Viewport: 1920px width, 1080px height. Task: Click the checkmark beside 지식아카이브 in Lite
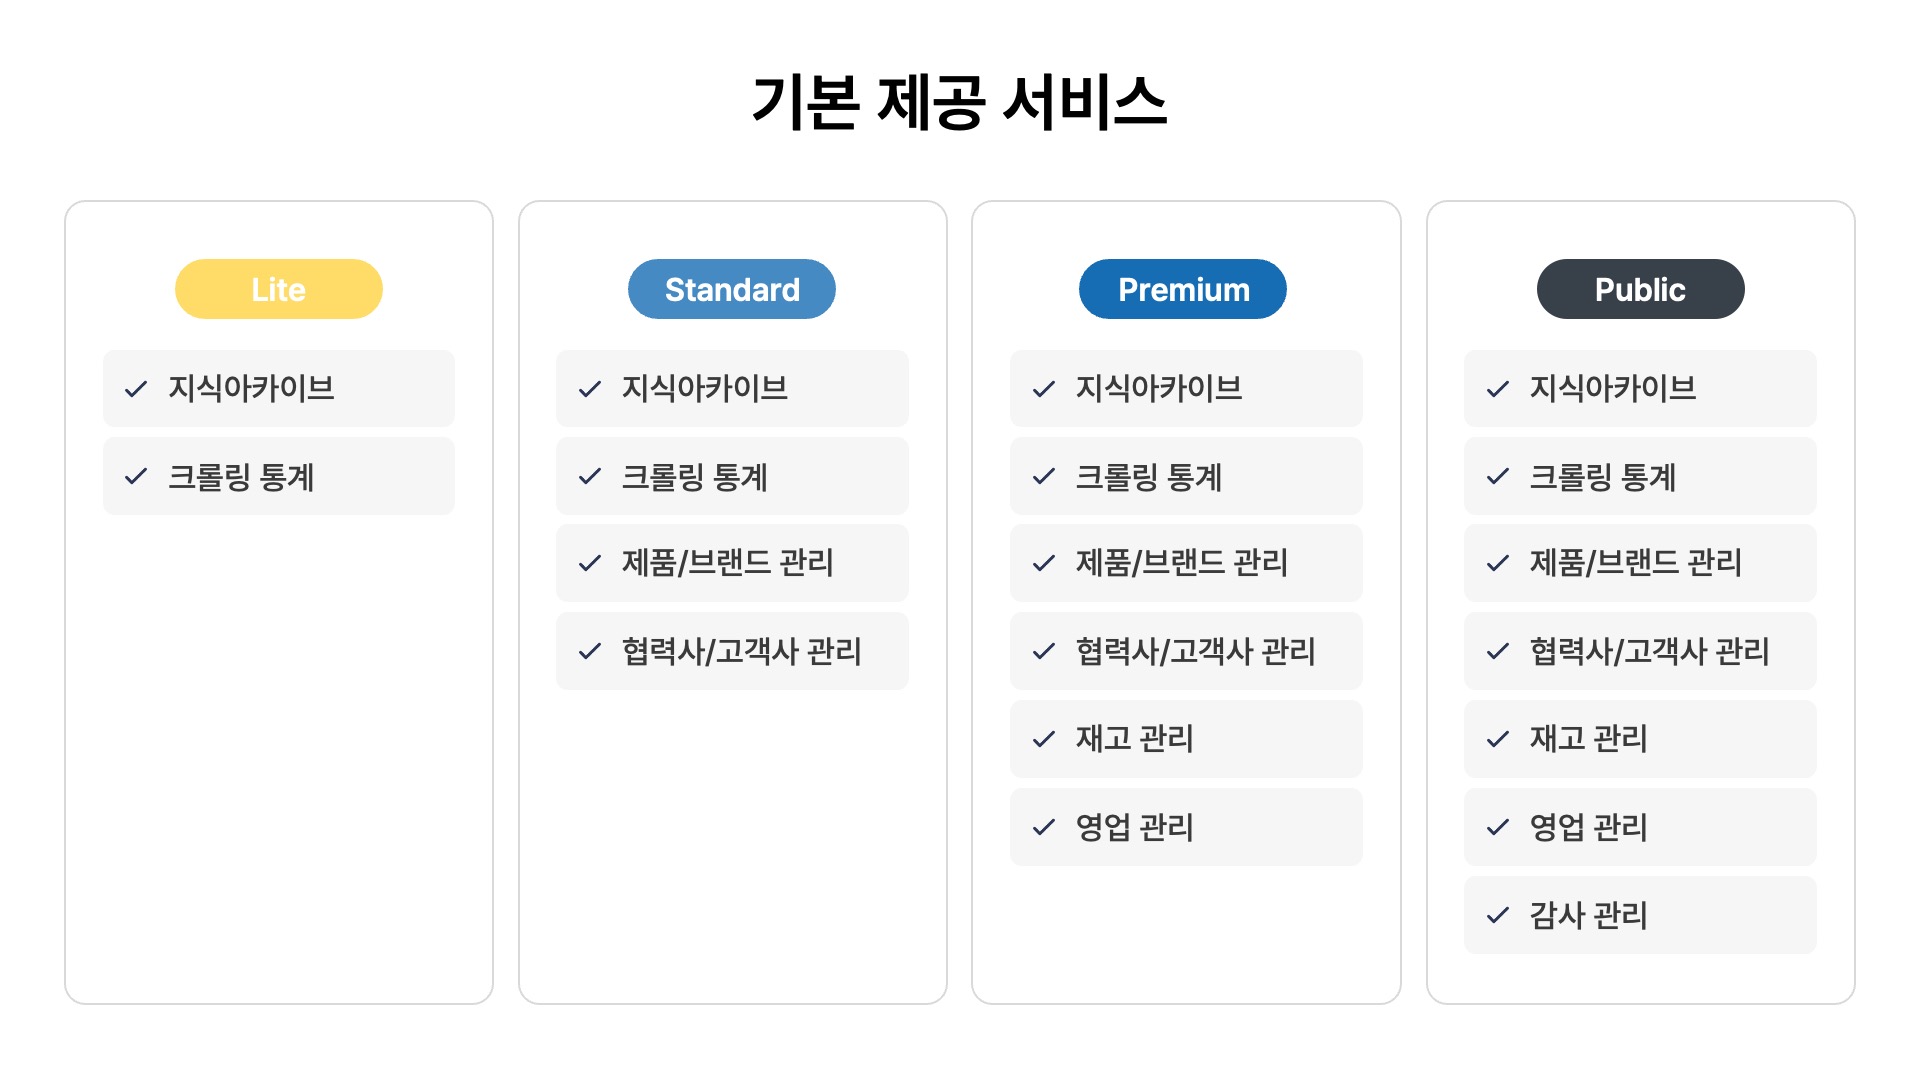pos(136,389)
